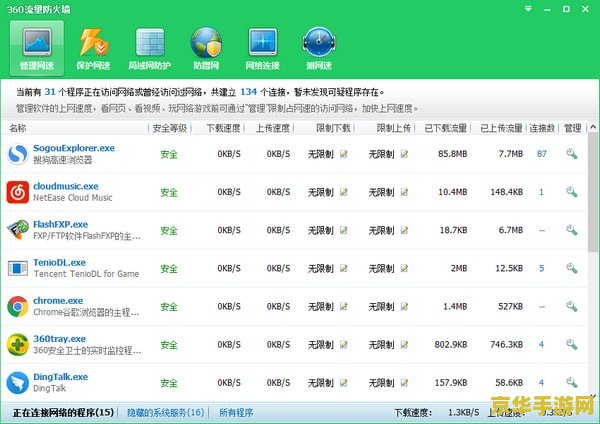The height and width of the screenshot is (424, 600).
Task: Edit upload limit for SogouExplorer.exe
Action: click(404, 154)
